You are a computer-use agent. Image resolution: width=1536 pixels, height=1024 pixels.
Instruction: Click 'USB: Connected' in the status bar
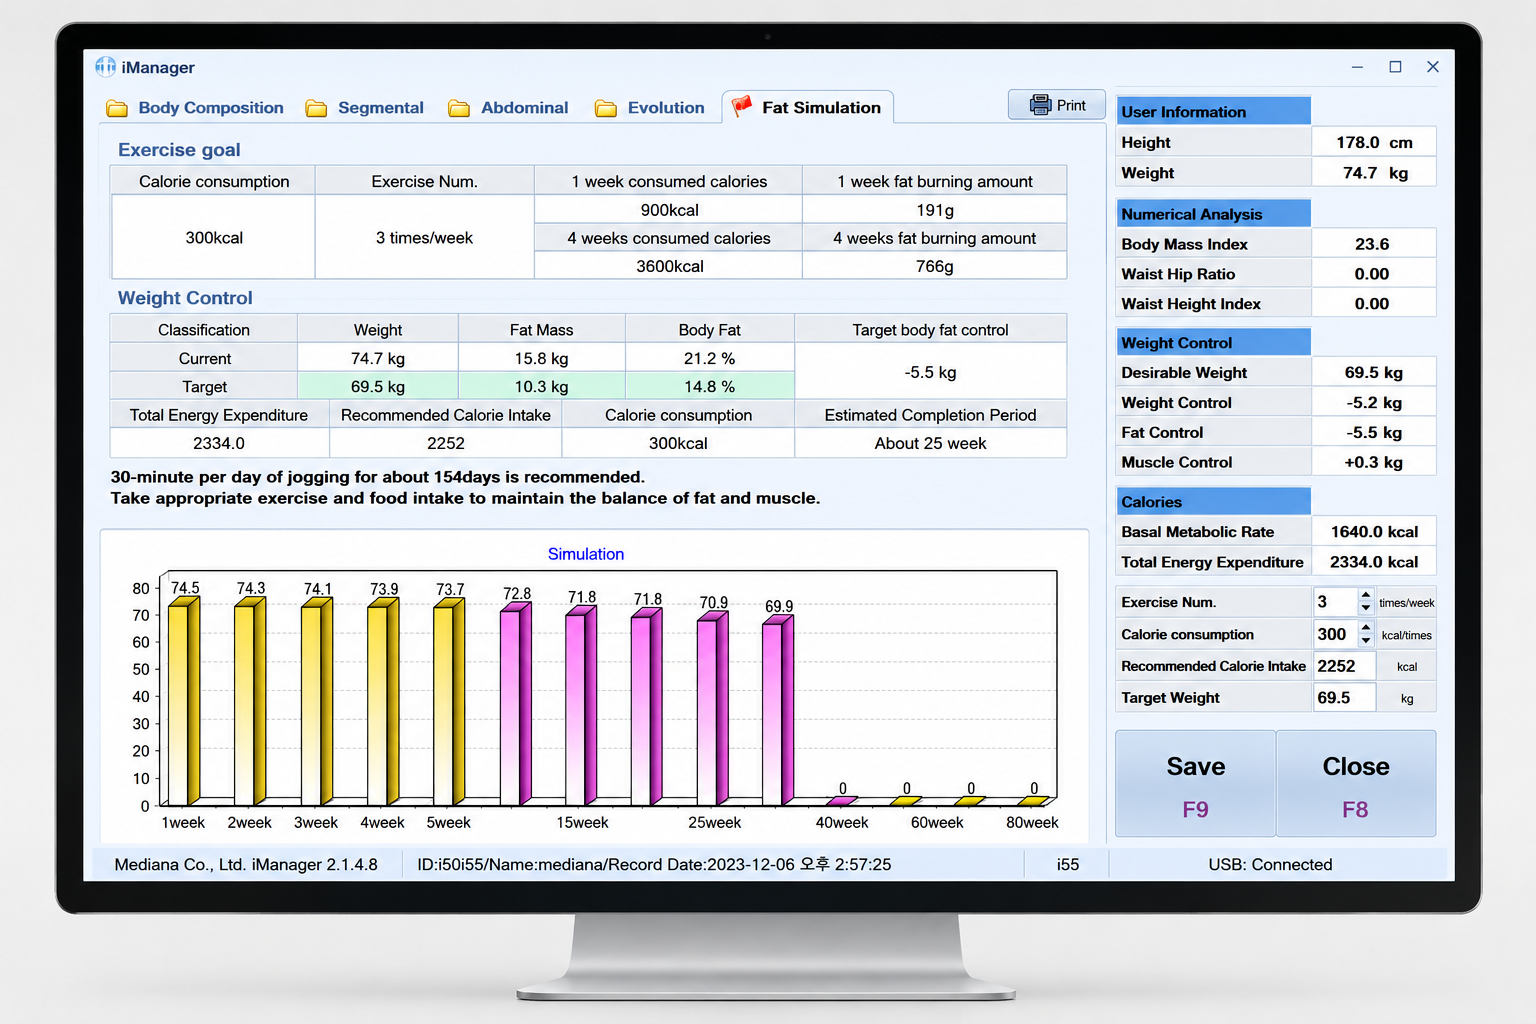(x=1270, y=864)
